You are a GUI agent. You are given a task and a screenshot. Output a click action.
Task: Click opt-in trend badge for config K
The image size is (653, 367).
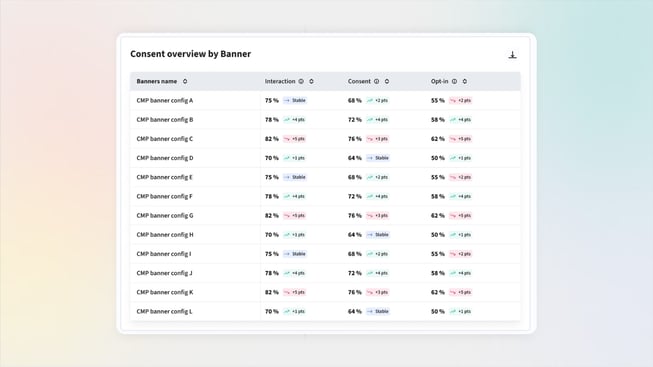[460, 292]
